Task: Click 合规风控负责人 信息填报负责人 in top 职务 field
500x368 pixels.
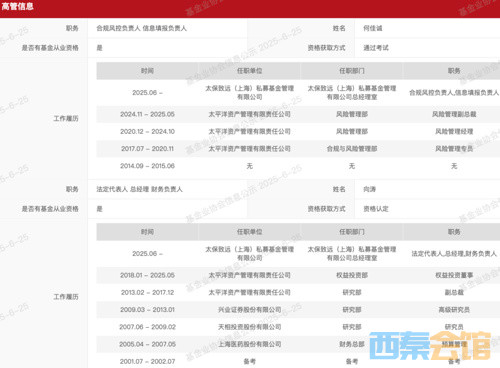Action: click(x=141, y=28)
